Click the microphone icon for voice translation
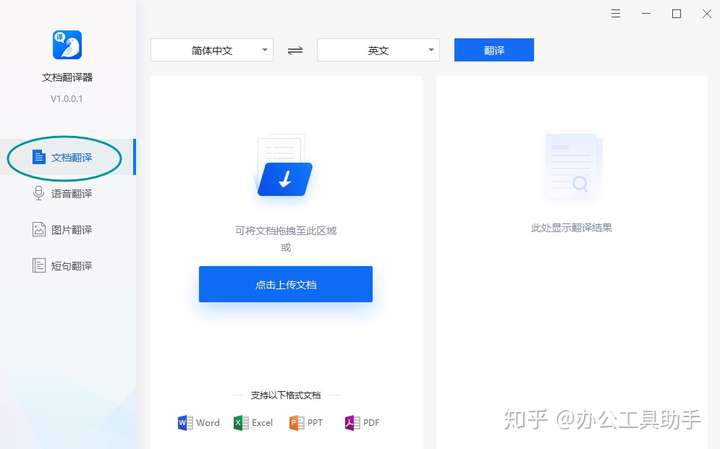 (39, 193)
